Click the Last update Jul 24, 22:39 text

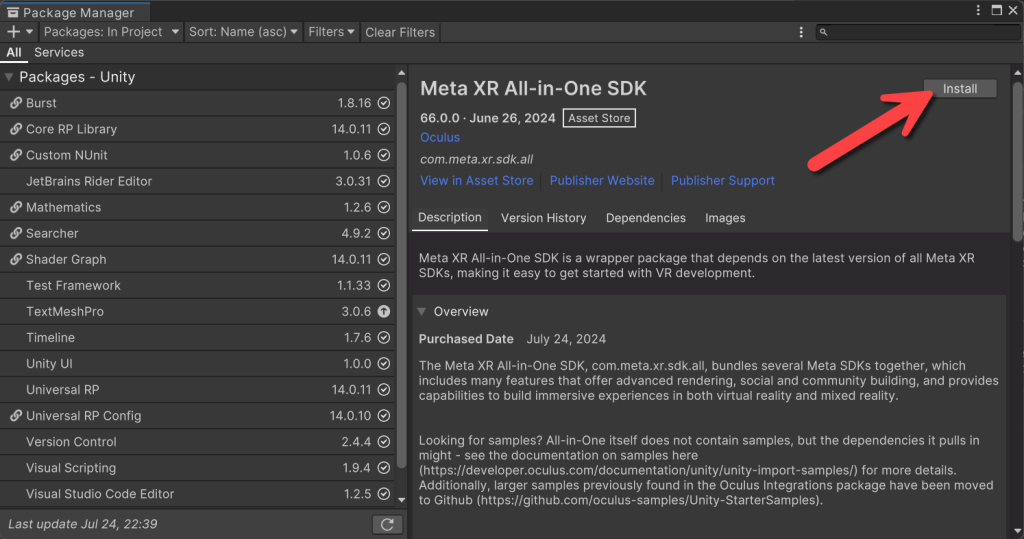[x=82, y=524]
